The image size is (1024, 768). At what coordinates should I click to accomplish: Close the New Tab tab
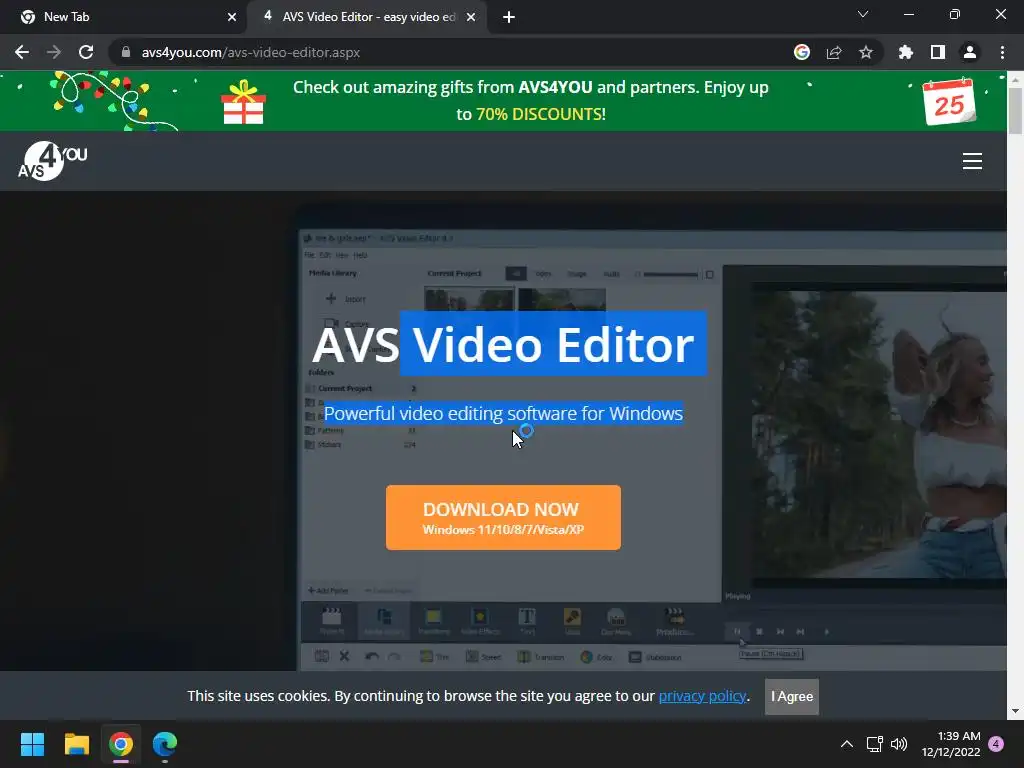coord(232,17)
